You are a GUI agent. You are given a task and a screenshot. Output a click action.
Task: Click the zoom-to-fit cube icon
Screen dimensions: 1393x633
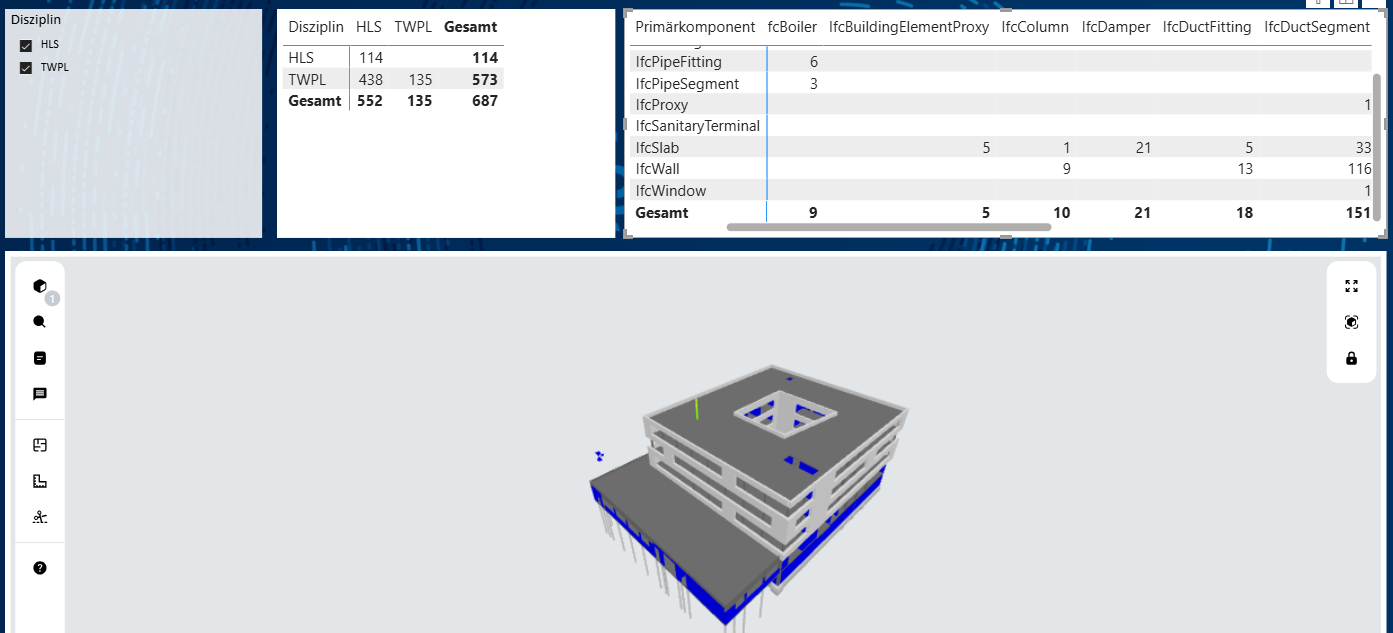pyautogui.click(x=1352, y=322)
